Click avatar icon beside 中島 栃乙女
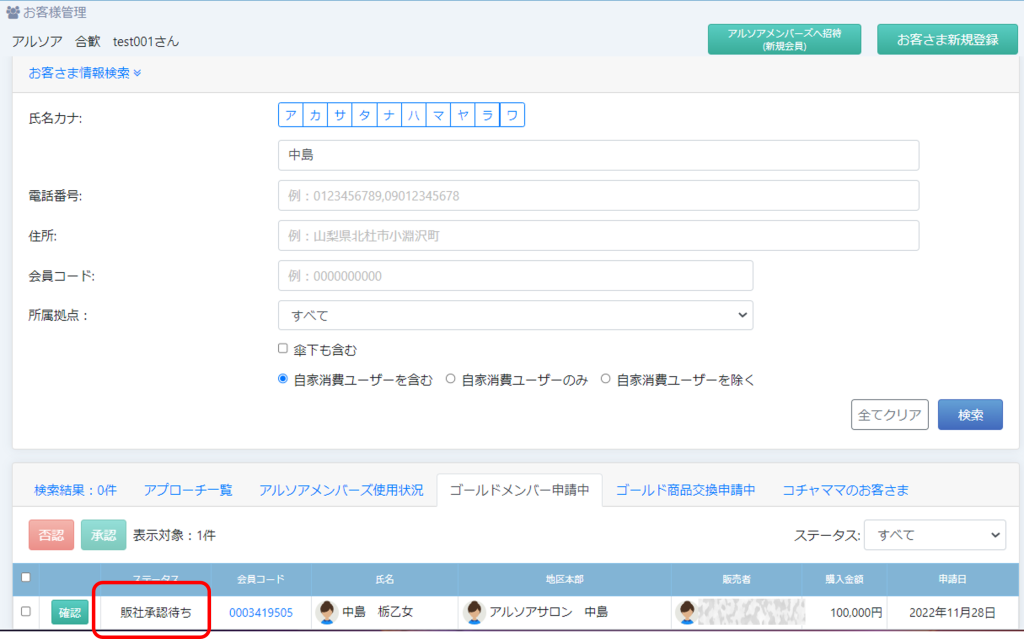 coord(327,612)
